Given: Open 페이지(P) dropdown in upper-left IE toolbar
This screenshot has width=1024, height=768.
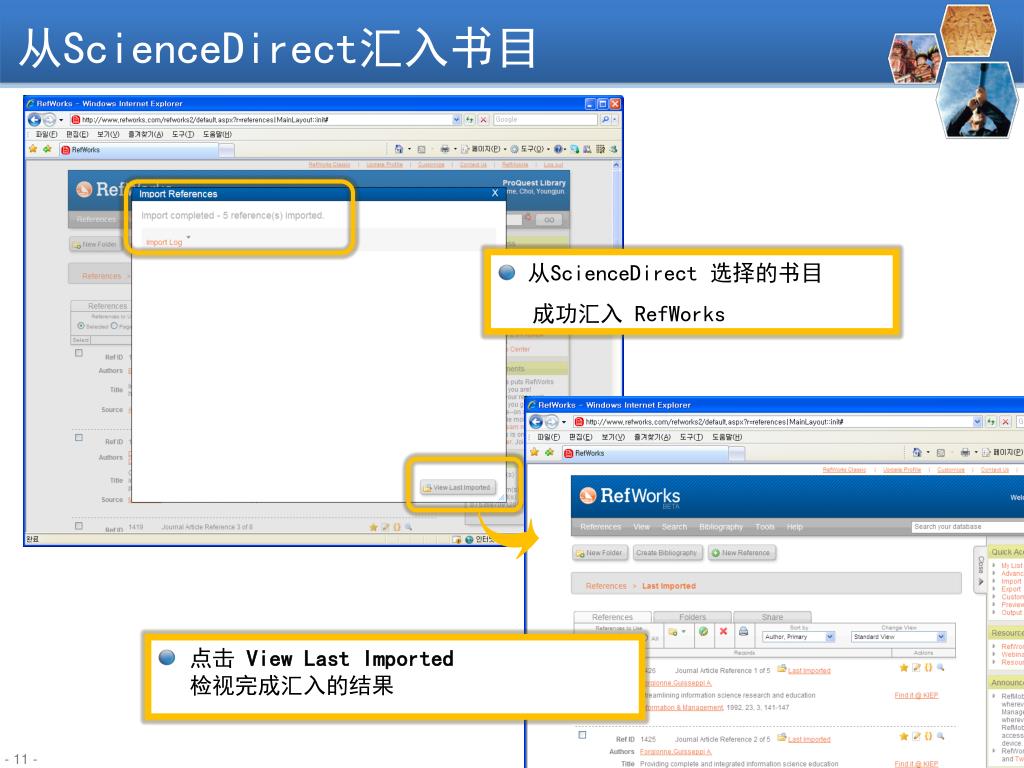Looking at the screenshot, I should (483, 149).
